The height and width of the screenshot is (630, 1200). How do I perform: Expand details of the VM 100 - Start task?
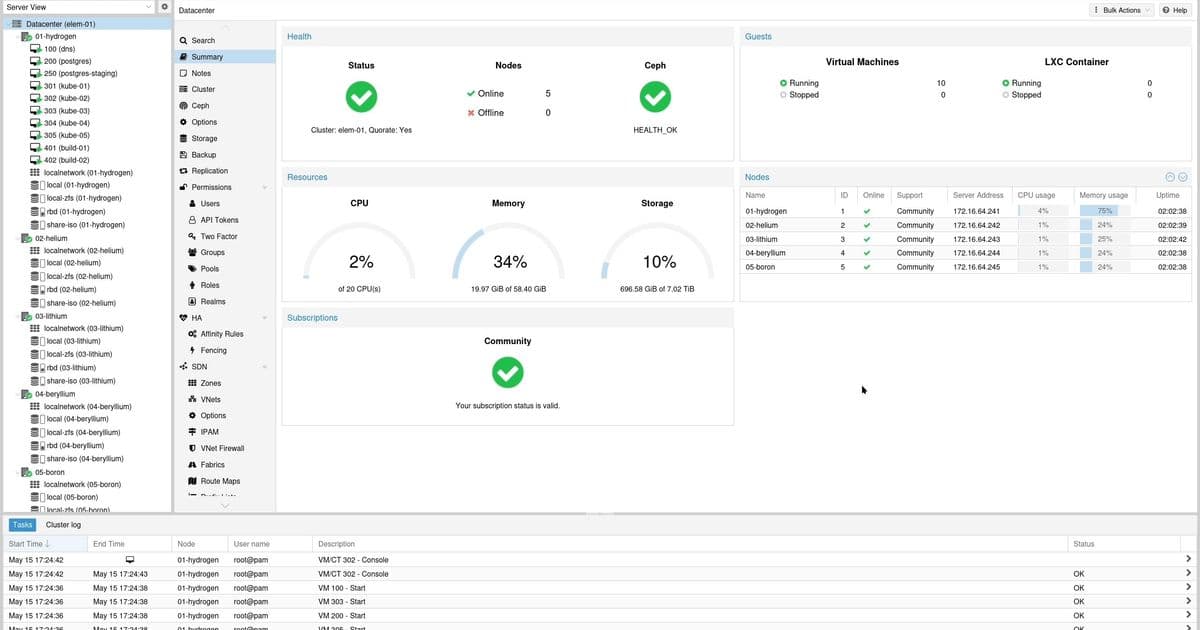pos(1188,587)
